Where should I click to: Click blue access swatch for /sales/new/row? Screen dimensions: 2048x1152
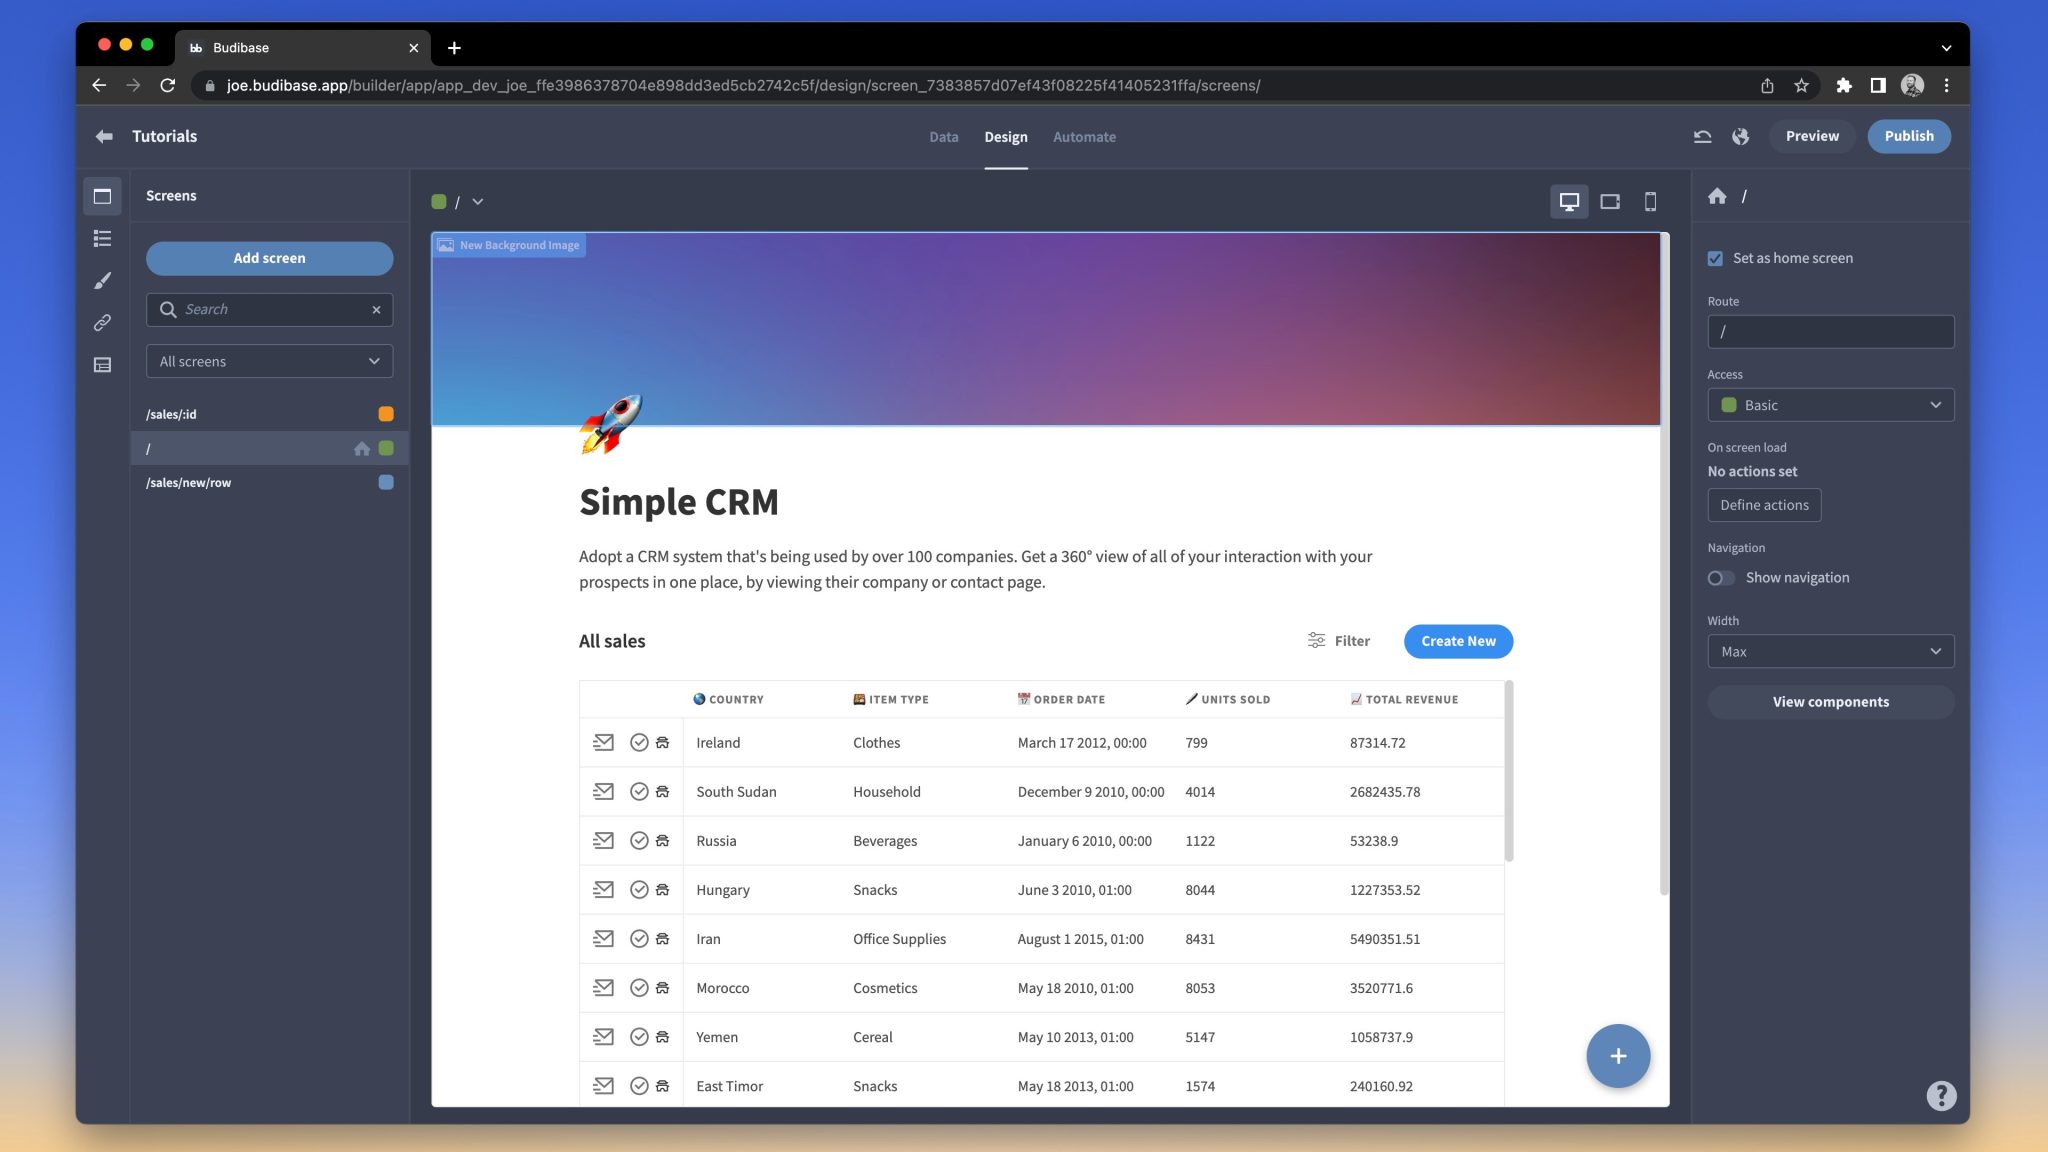(x=386, y=482)
